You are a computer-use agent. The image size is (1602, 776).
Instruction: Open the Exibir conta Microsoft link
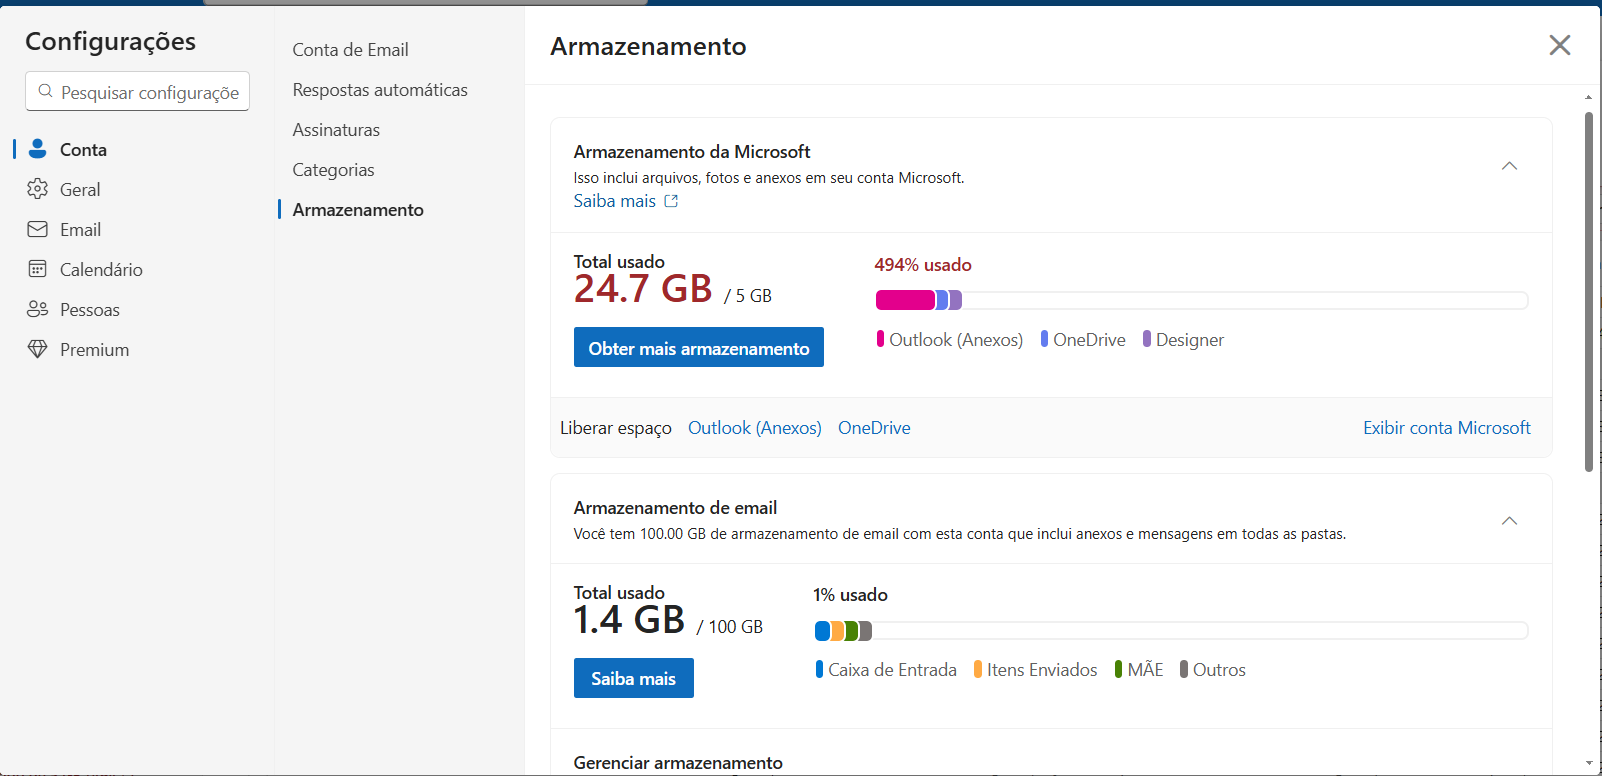1447,428
